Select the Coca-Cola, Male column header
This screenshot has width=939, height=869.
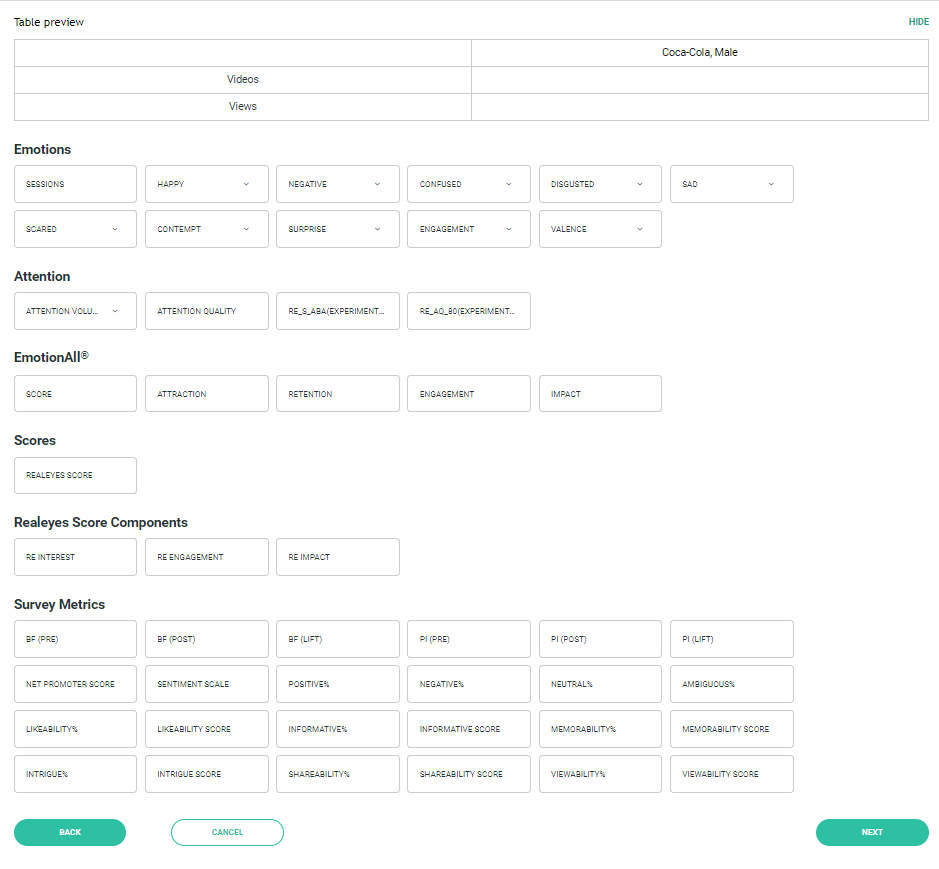699,53
